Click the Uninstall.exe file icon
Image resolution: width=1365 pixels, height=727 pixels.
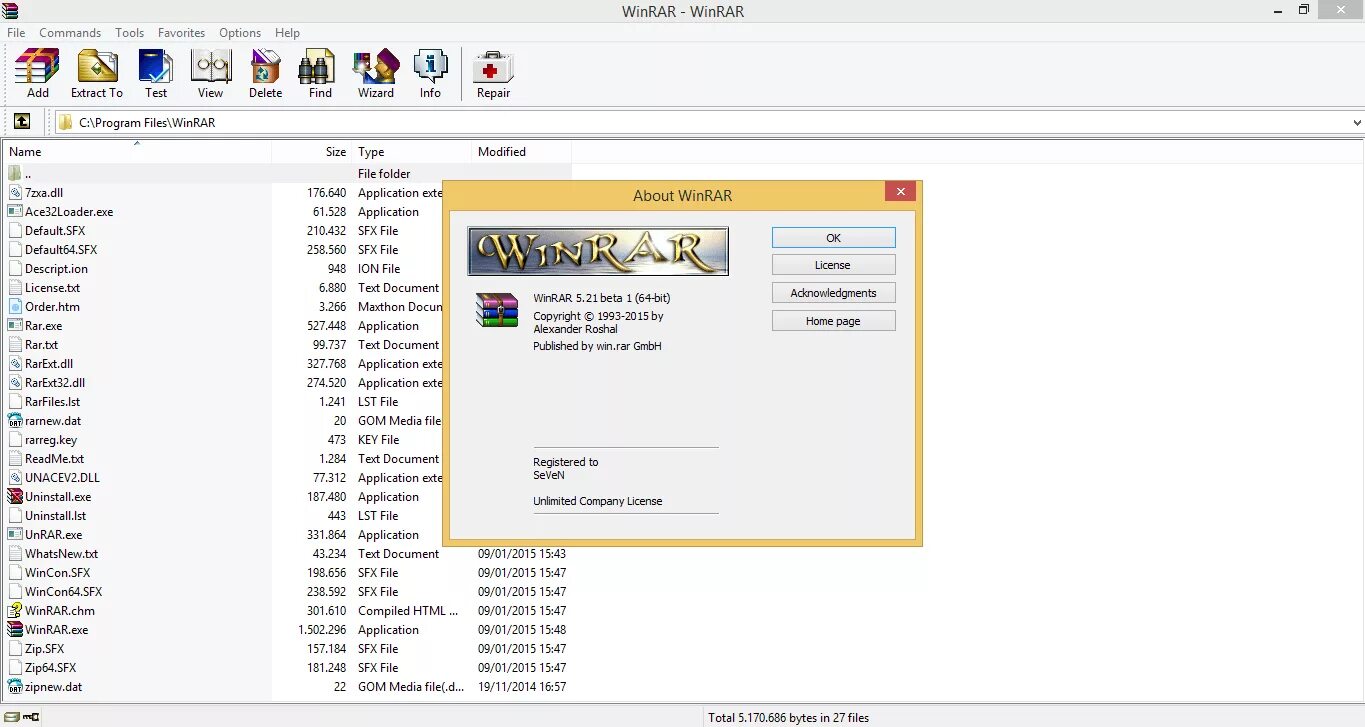tap(15, 497)
